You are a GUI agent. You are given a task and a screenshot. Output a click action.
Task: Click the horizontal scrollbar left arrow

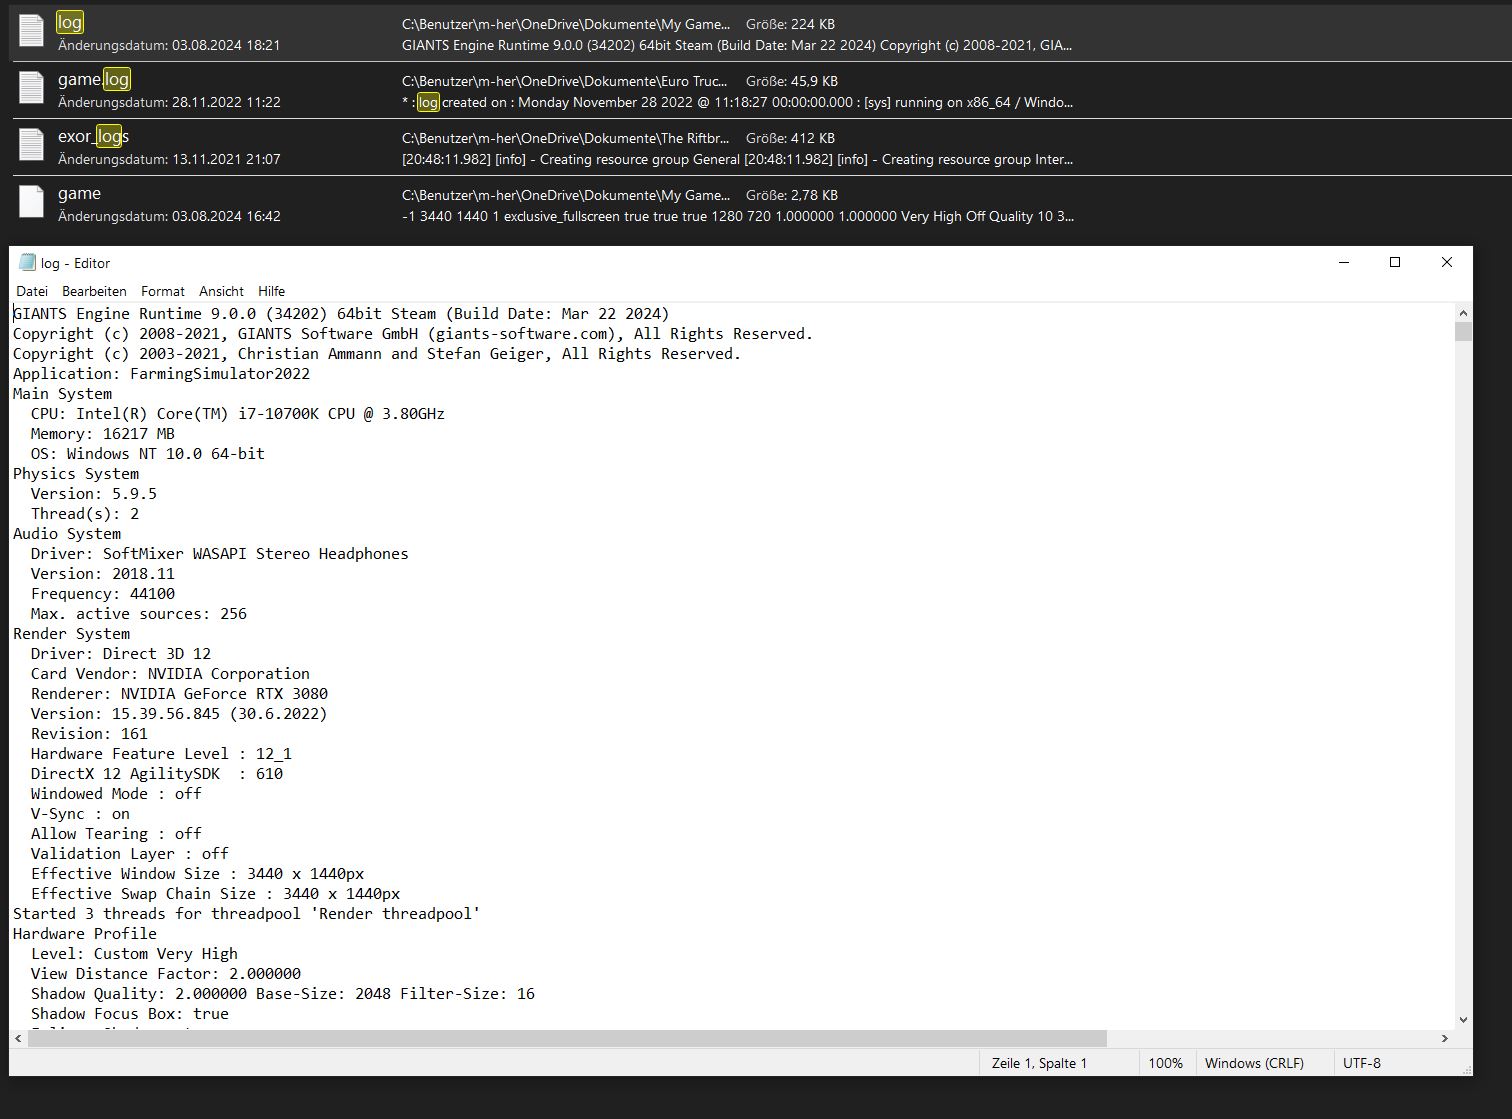point(18,1038)
